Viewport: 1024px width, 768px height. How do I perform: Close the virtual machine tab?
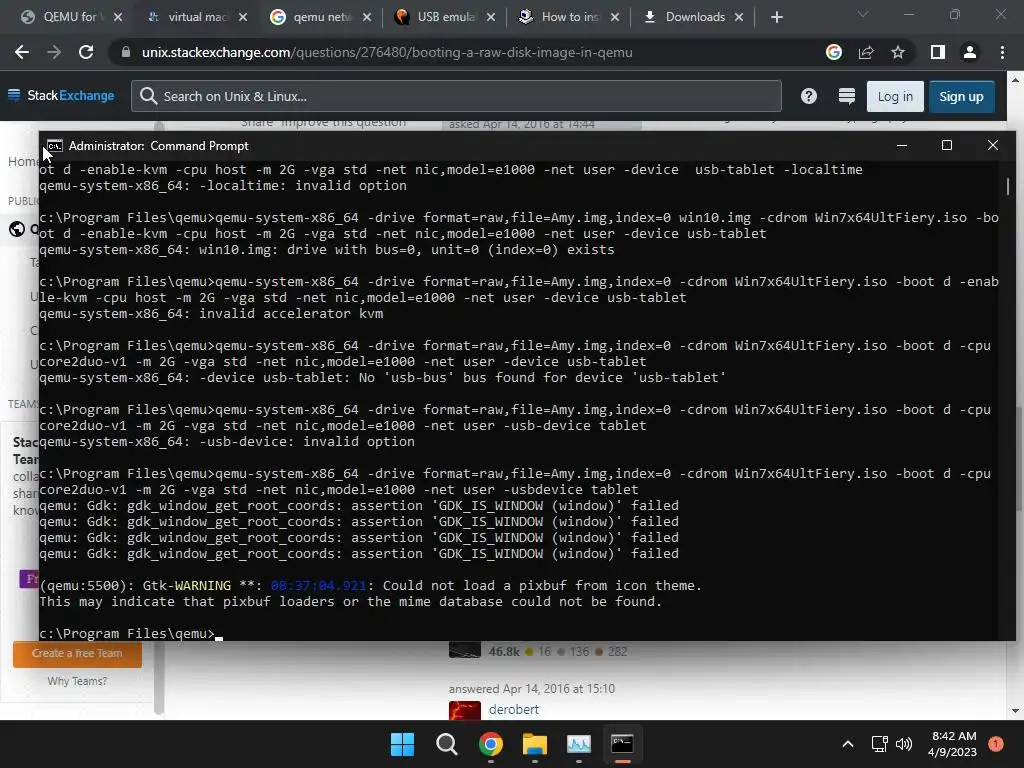(243, 17)
